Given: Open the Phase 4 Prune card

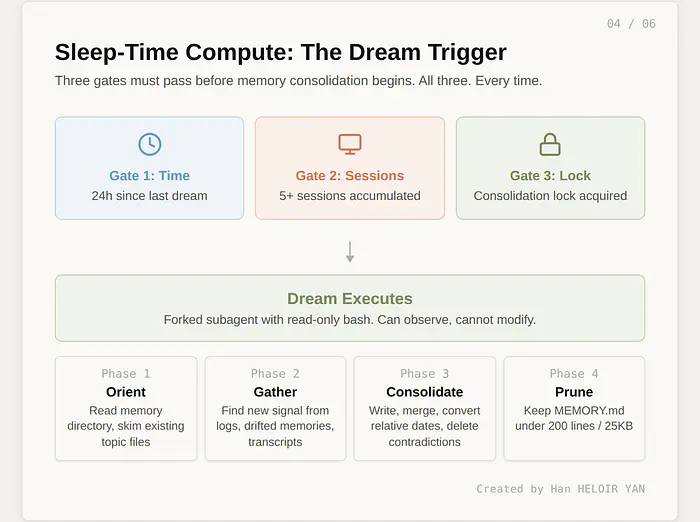Looking at the screenshot, I should (574, 408).
